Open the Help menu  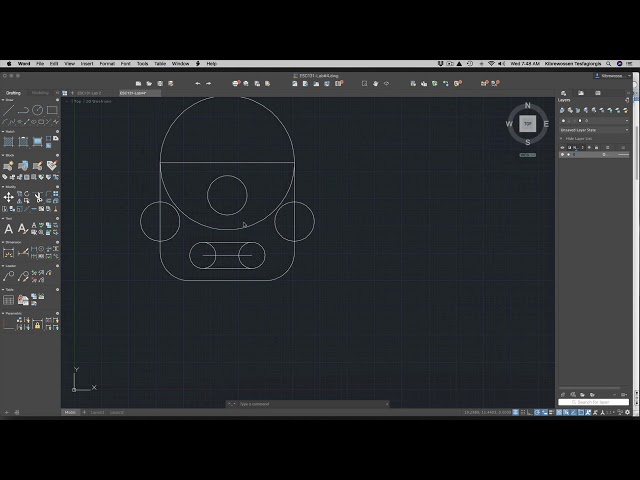click(x=211, y=64)
